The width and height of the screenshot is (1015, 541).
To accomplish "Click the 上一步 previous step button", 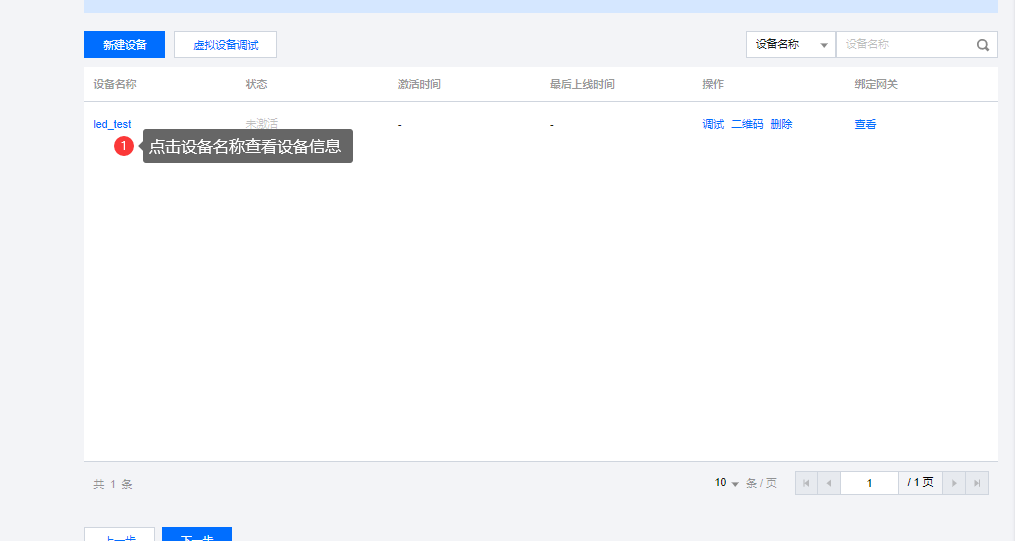I will (x=119, y=535).
